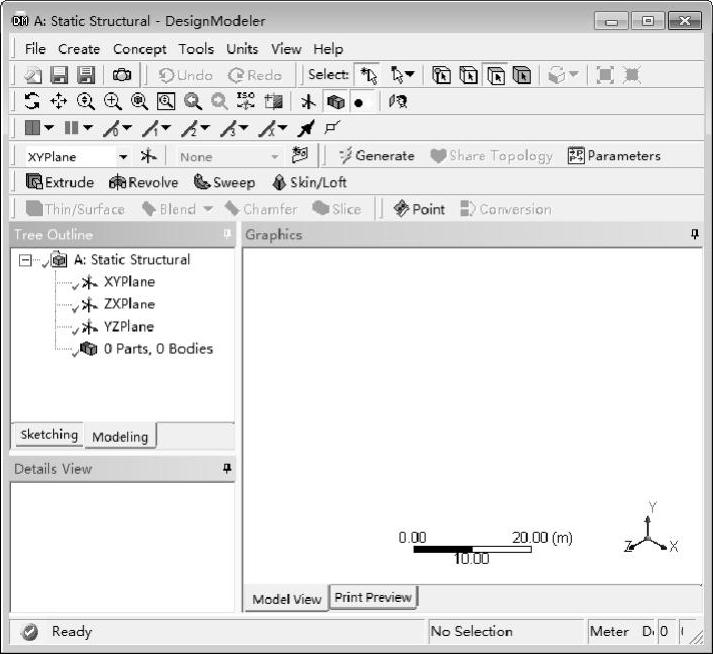Select XYPlane in the tree outline
Image resolution: width=713 pixels, height=654 pixels.
point(129,282)
